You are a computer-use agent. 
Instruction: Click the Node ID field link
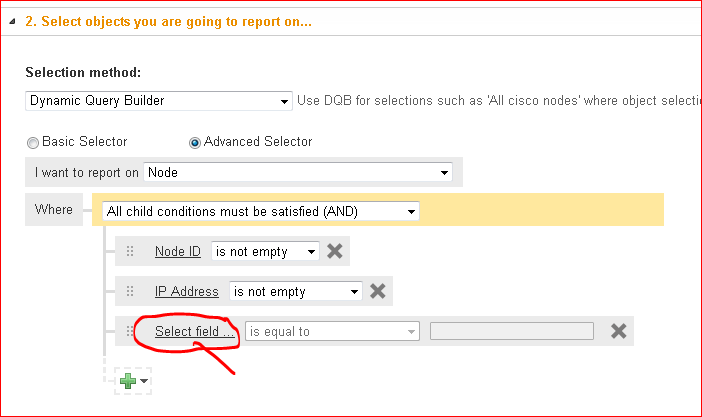(x=178, y=252)
